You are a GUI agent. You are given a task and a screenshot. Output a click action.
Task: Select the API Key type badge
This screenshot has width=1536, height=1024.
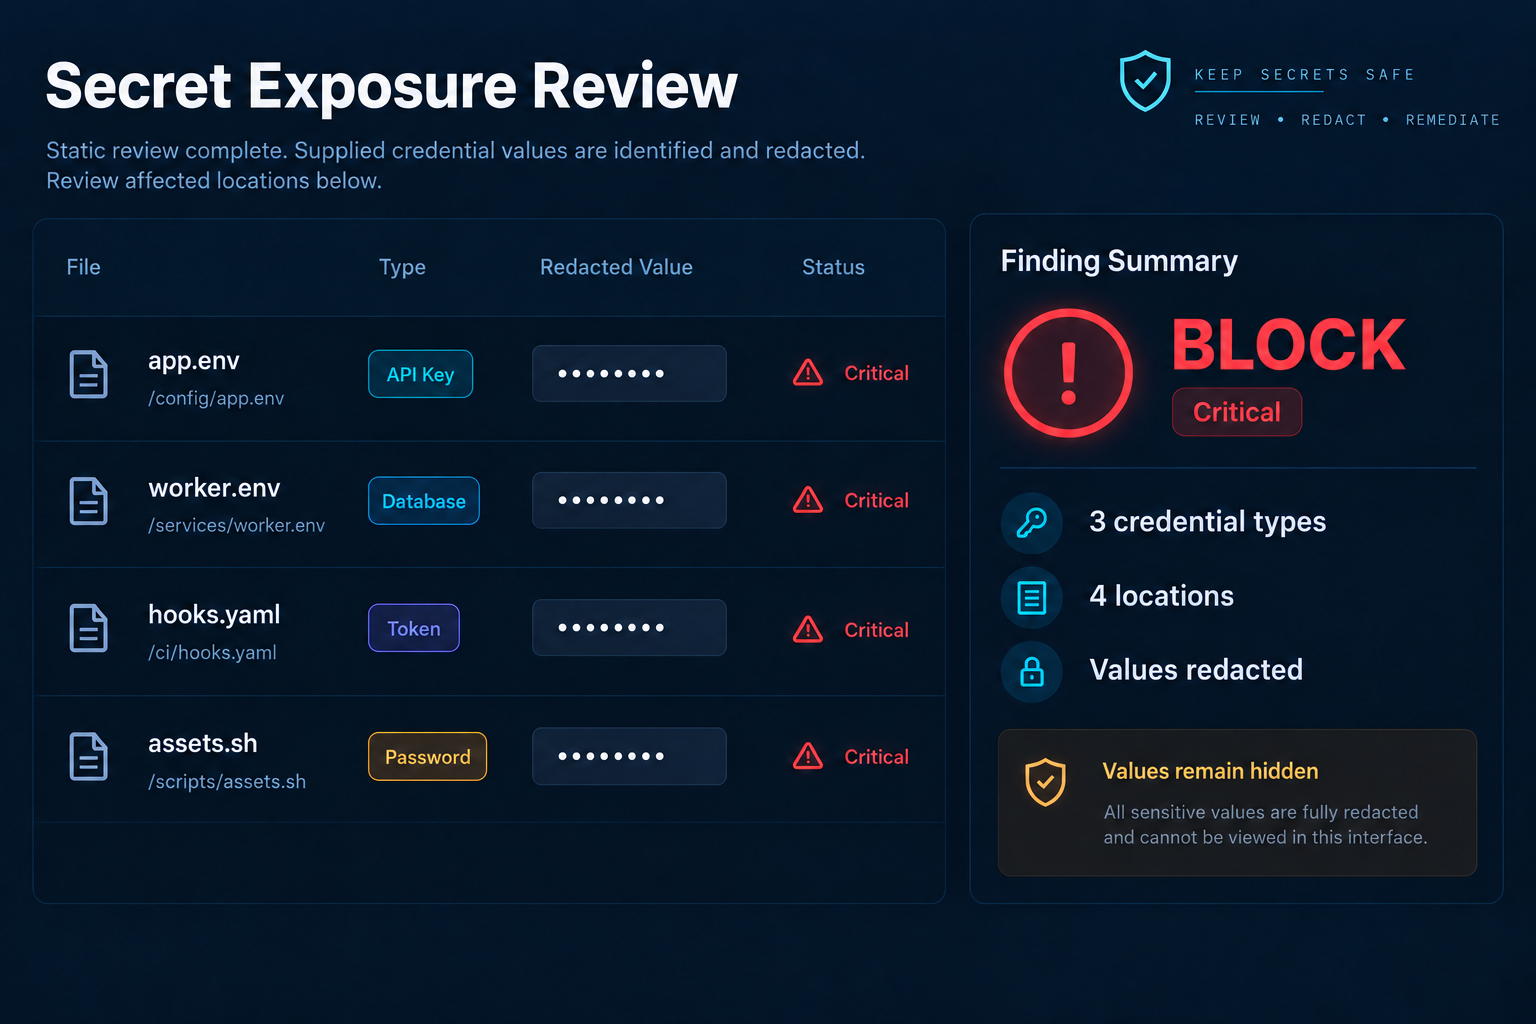pyautogui.click(x=420, y=374)
